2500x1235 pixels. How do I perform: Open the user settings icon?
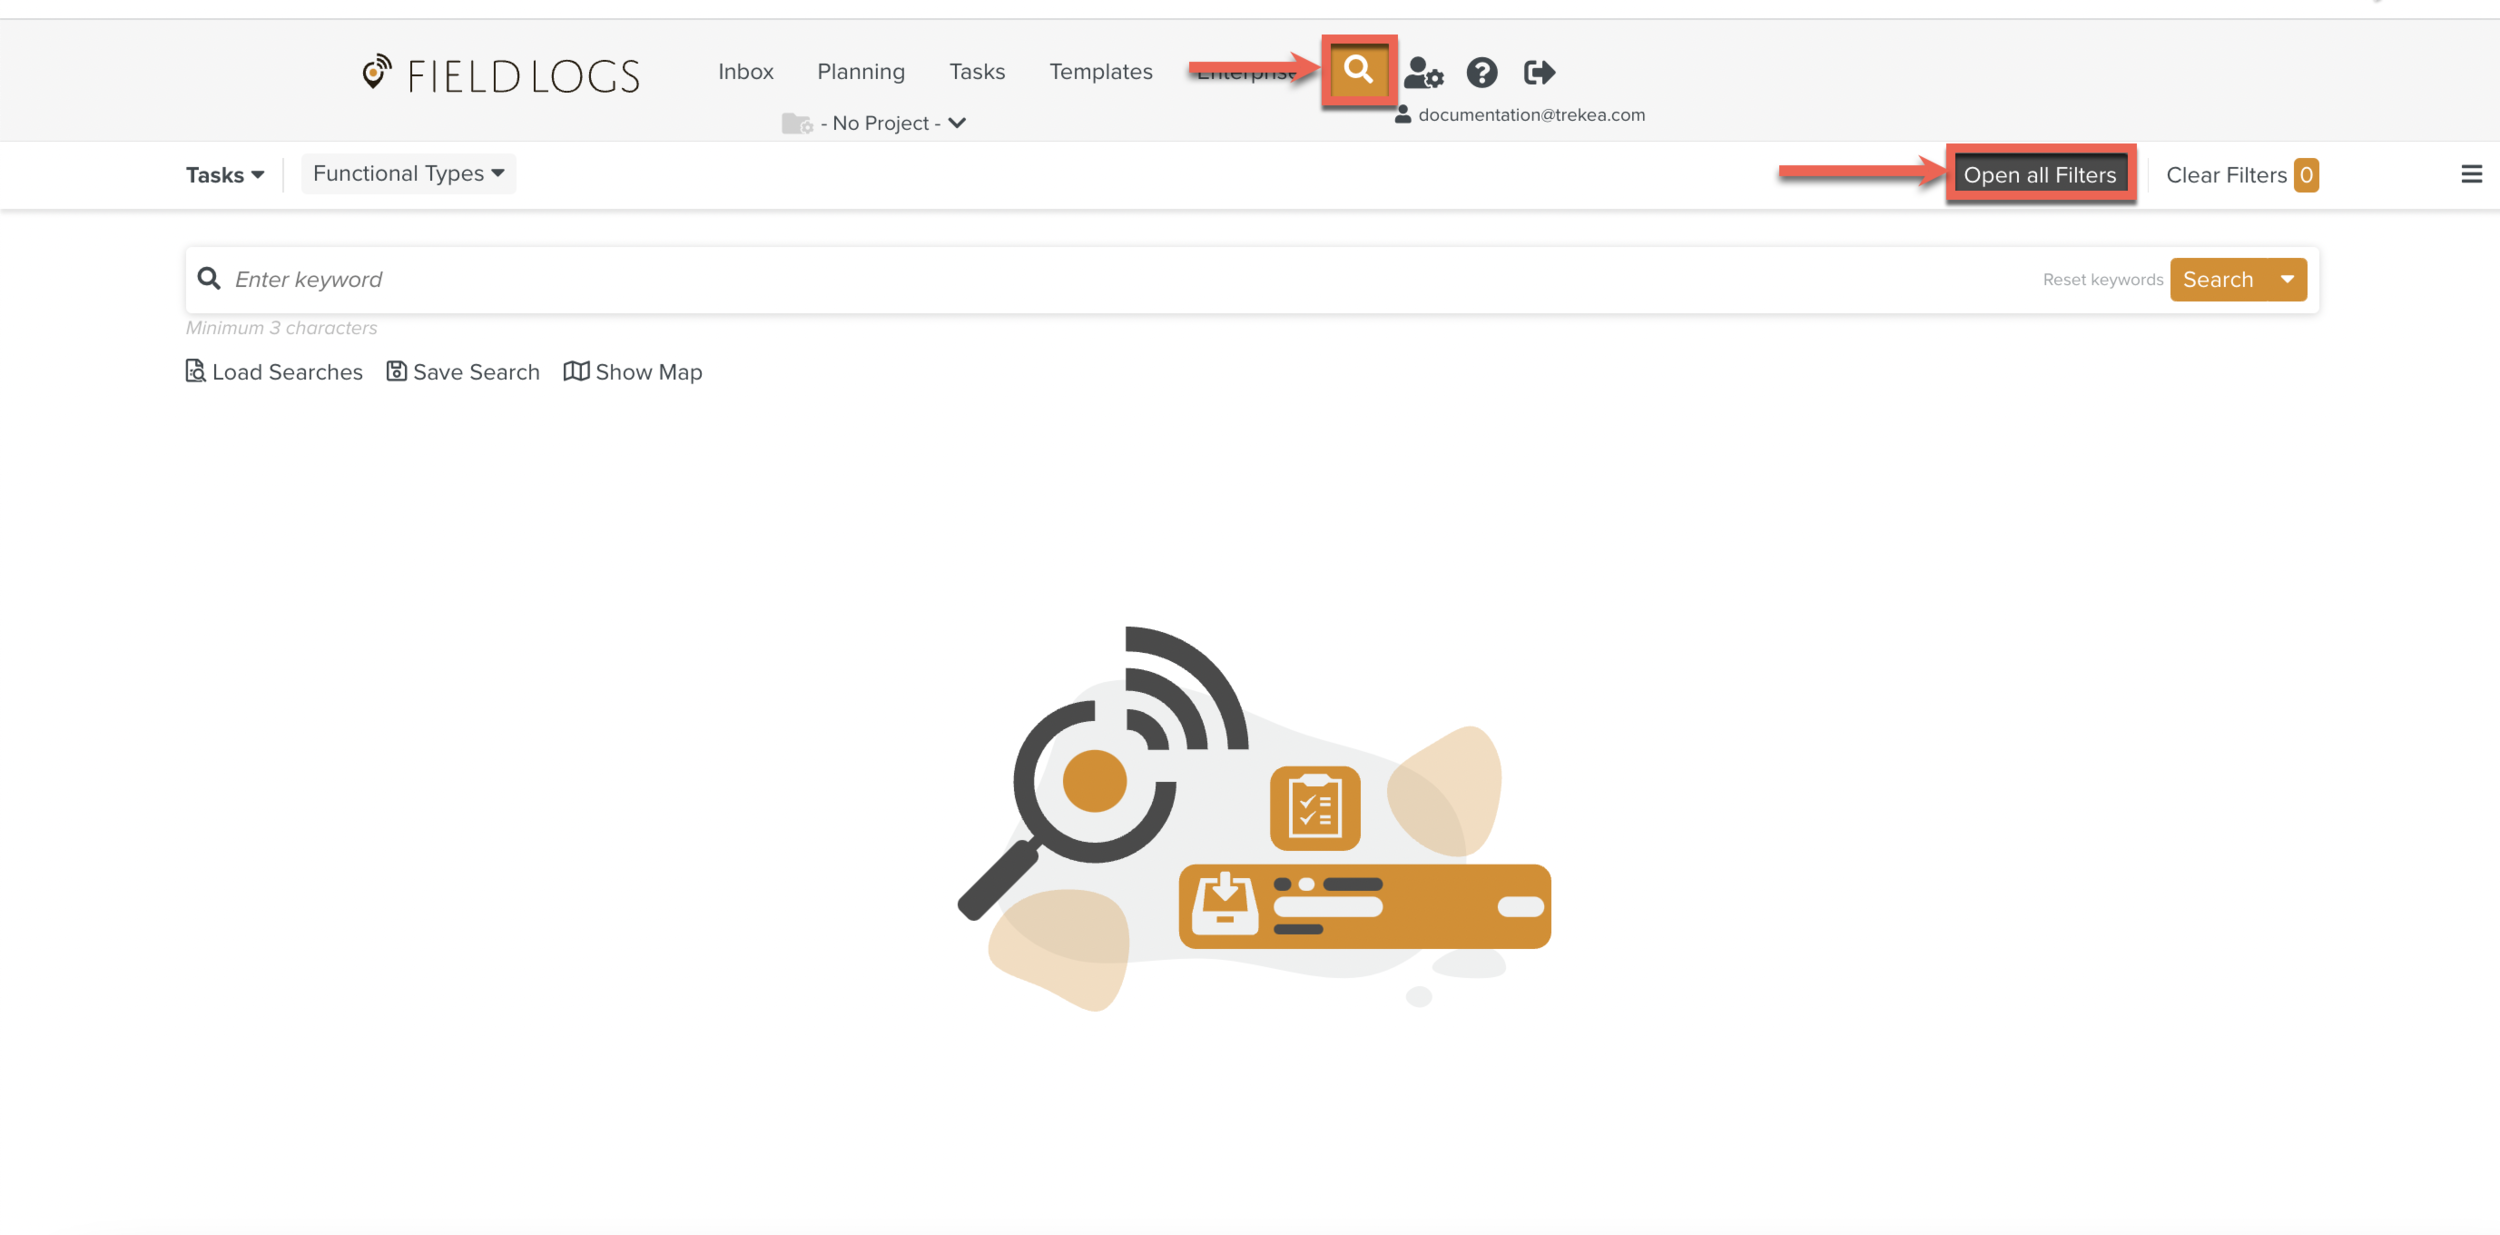(1423, 73)
